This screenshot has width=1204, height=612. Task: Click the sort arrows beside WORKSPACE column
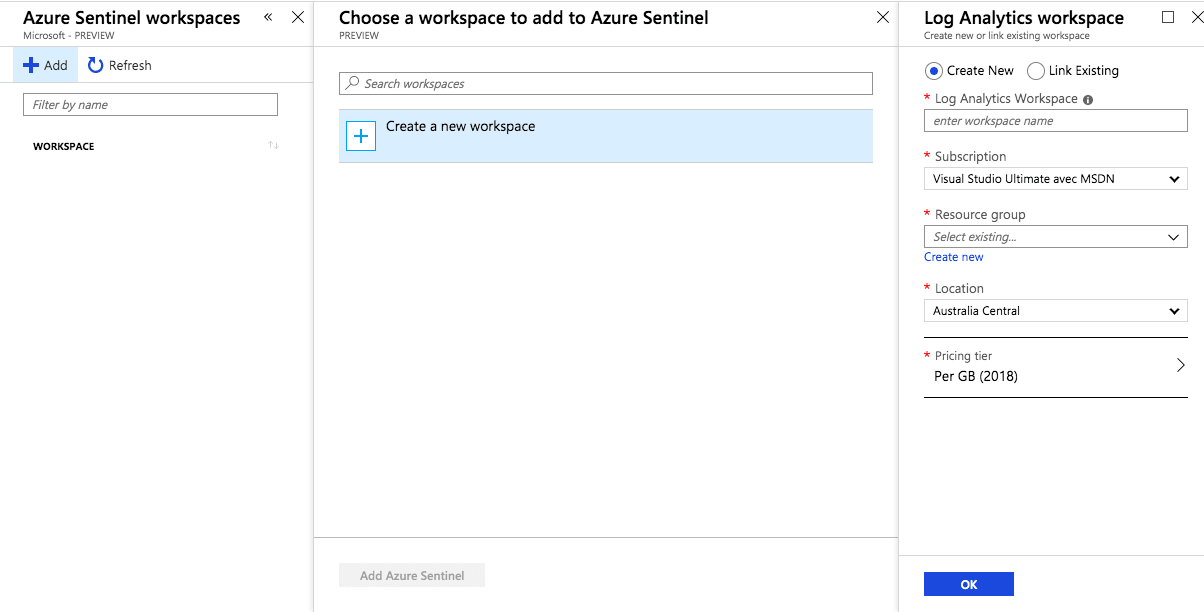(x=273, y=146)
